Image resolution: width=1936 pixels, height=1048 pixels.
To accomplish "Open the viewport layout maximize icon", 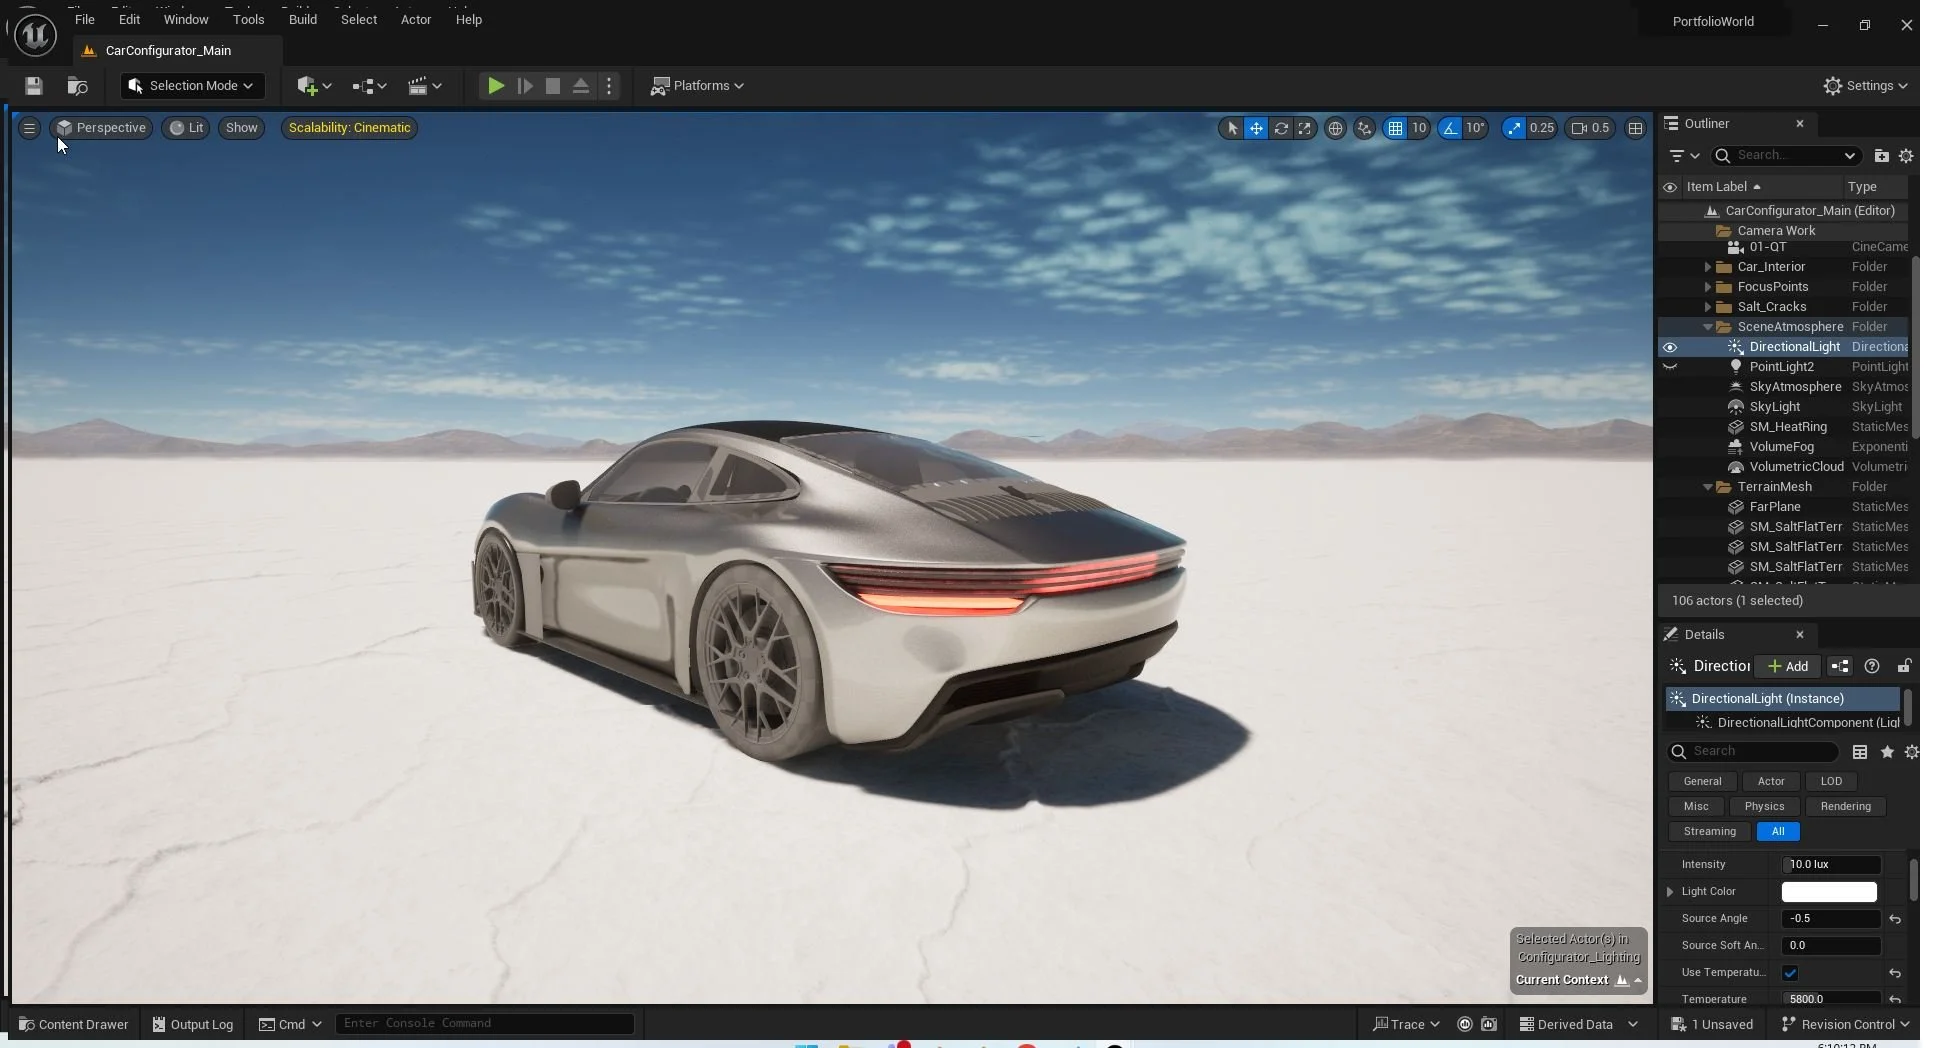I will click(1635, 128).
